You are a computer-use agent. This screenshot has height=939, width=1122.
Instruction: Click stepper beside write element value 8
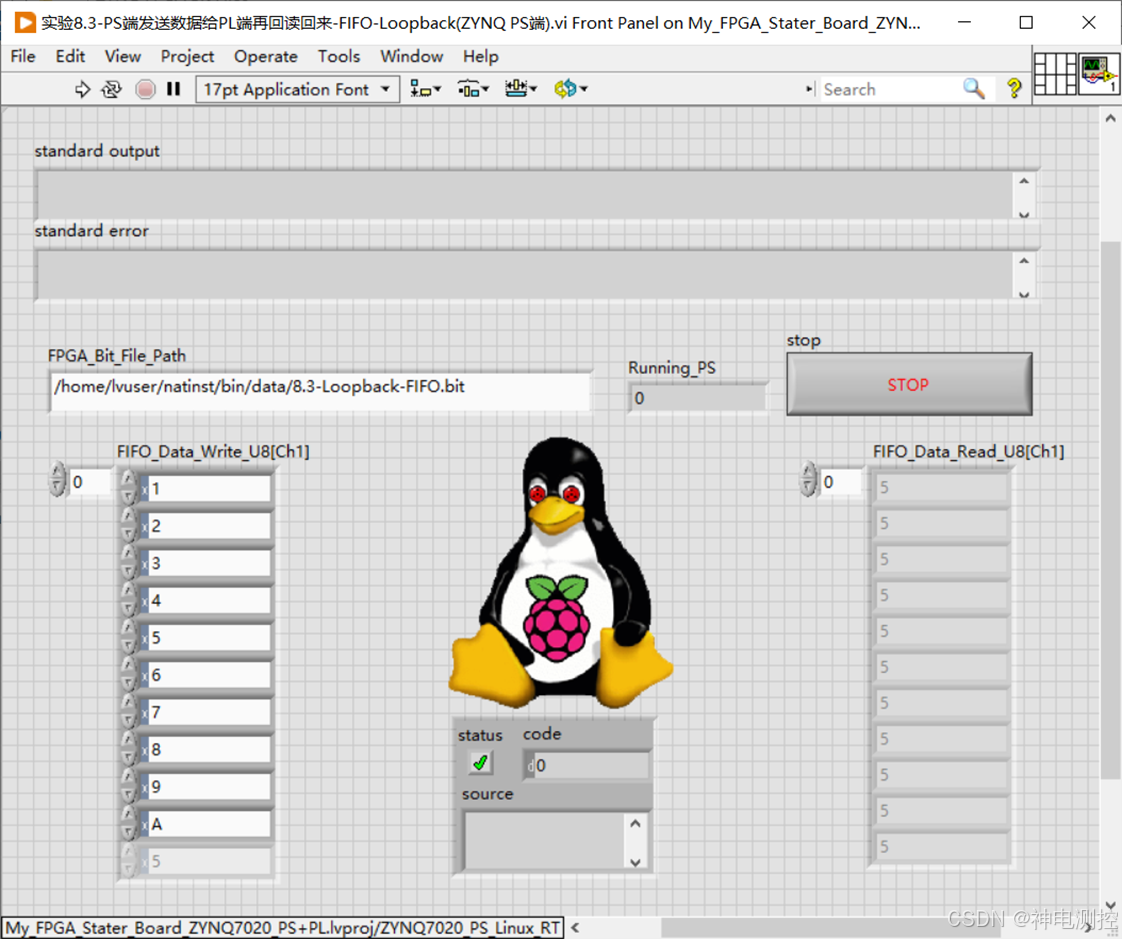click(x=129, y=749)
